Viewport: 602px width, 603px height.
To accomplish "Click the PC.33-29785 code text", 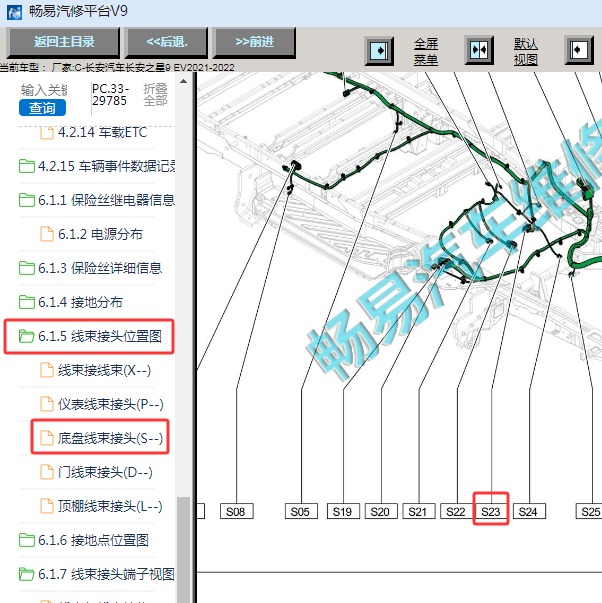I will tap(110, 95).
